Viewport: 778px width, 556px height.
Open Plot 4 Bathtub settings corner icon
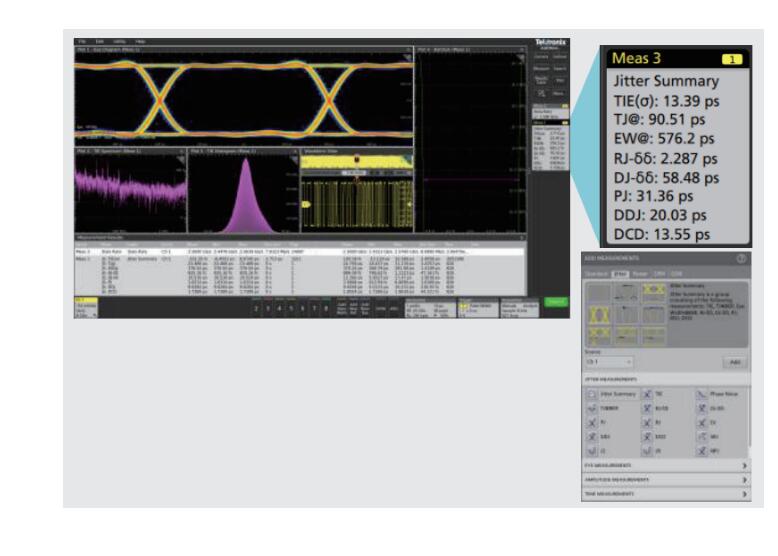[520, 58]
